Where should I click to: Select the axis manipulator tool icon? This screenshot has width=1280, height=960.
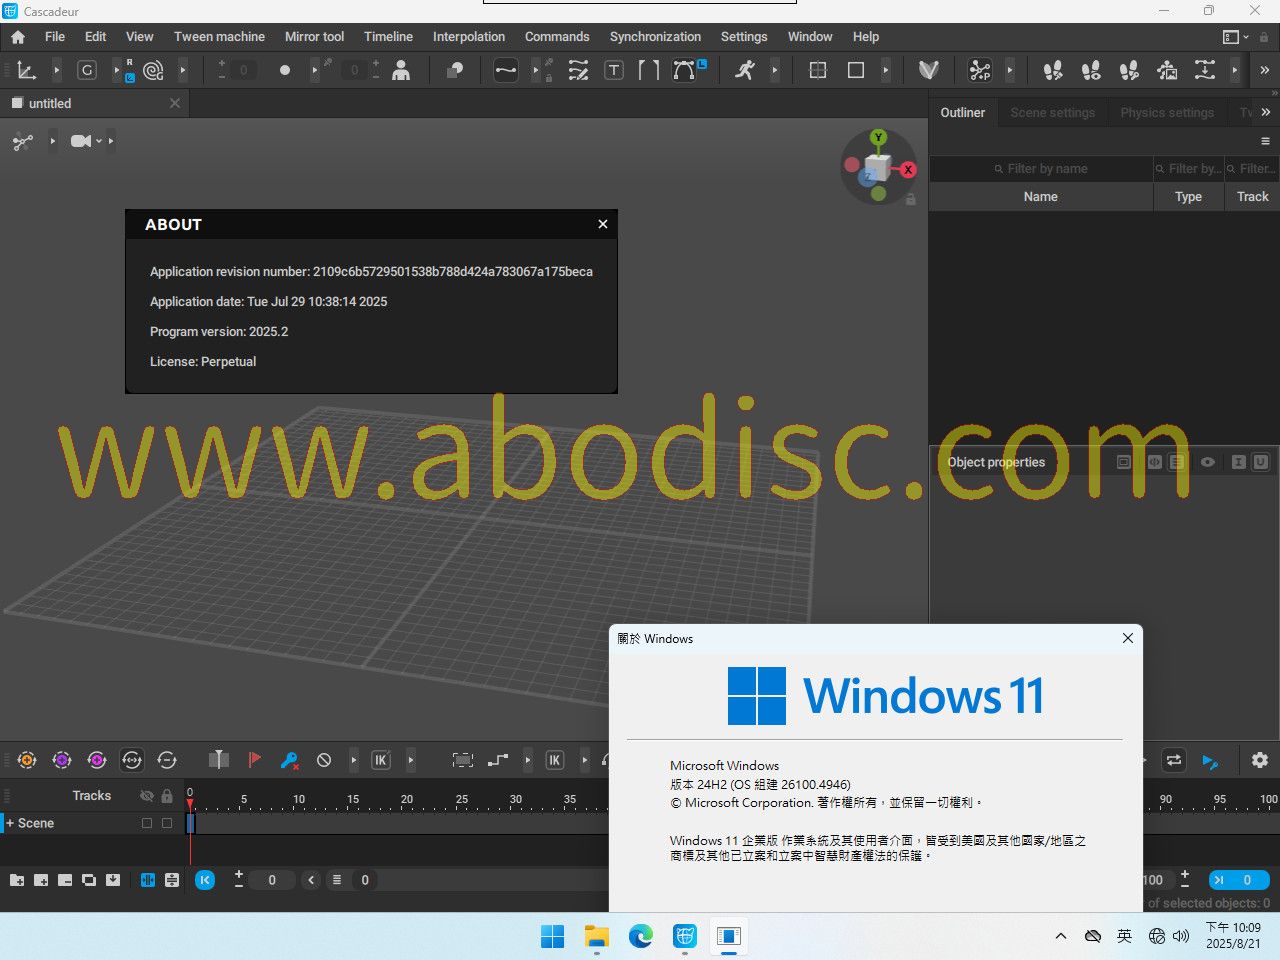[27, 70]
